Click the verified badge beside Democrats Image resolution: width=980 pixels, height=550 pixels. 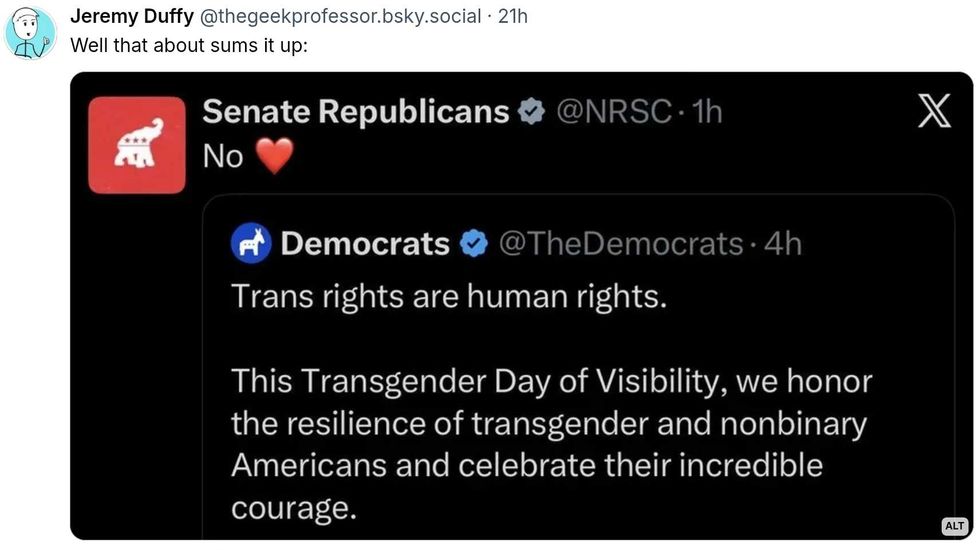pos(473,243)
